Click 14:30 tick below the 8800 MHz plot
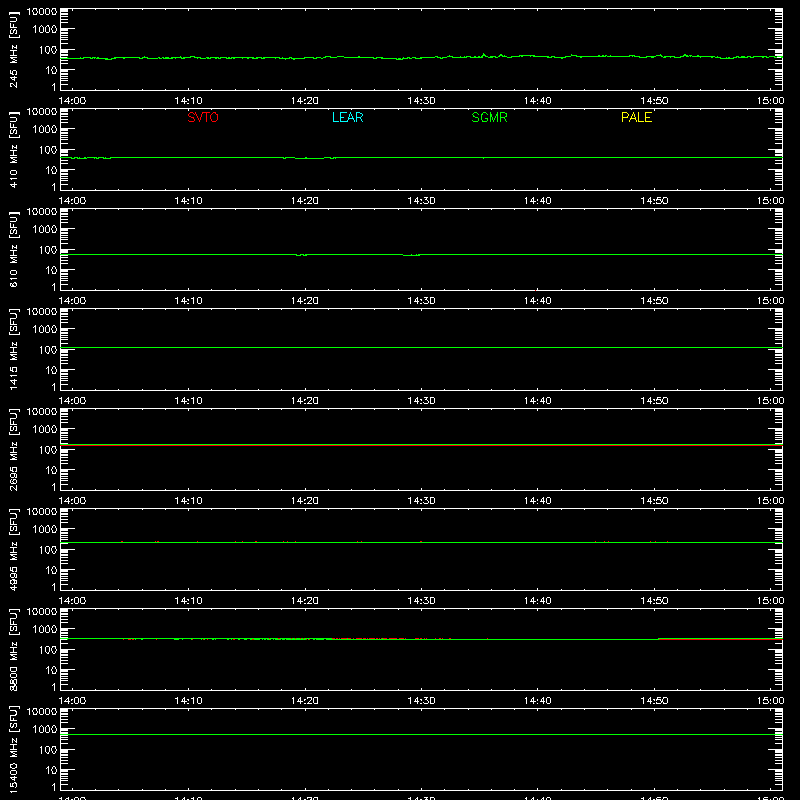Viewport: 800px width, 800px height. pyautogui.click(x=421, y=701)
